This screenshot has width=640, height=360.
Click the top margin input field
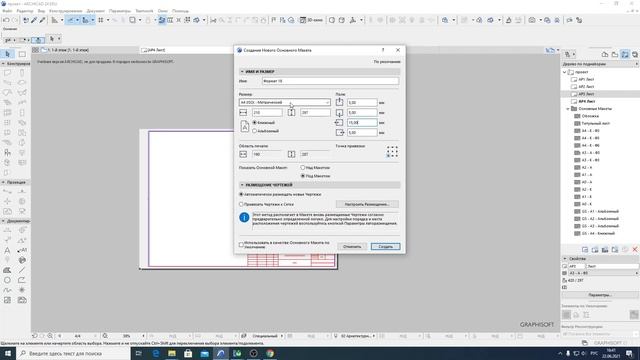pyautogui.click(x=362, y=102)
